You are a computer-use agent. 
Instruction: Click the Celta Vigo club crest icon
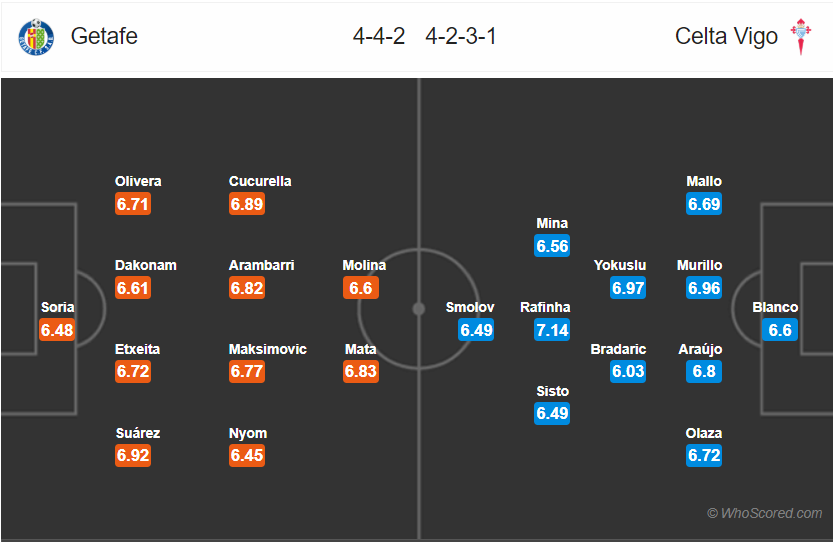[x=801, y=37]
